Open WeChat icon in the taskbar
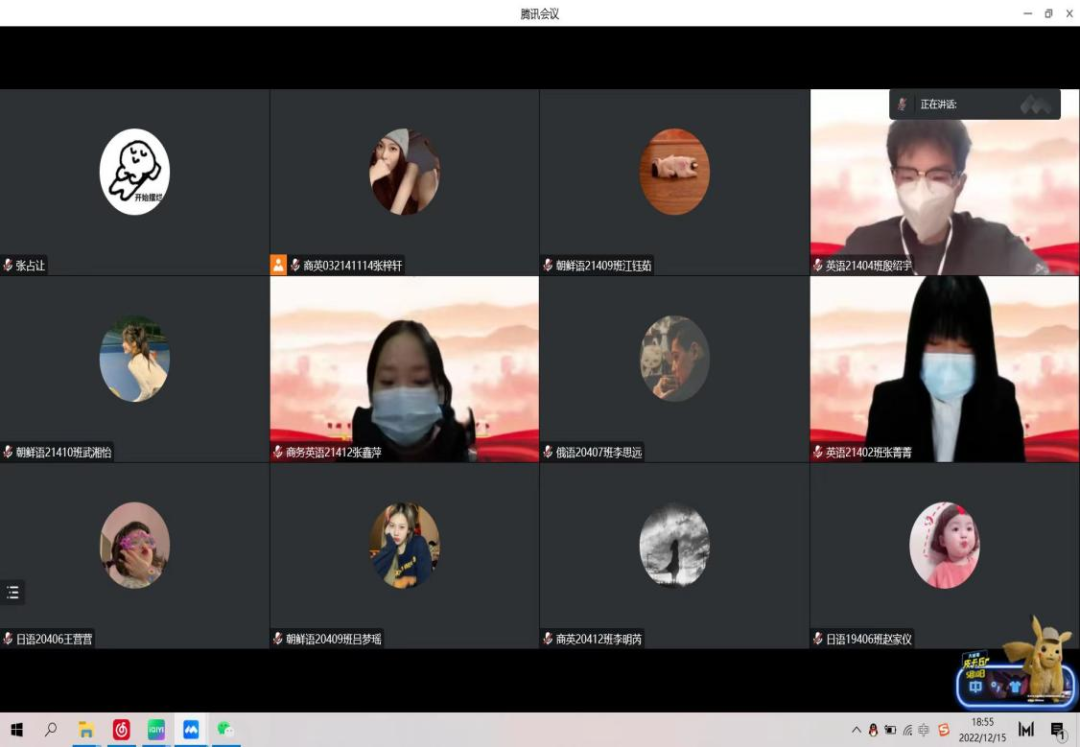The image size is (1080, 747). [x=226, y=730]
